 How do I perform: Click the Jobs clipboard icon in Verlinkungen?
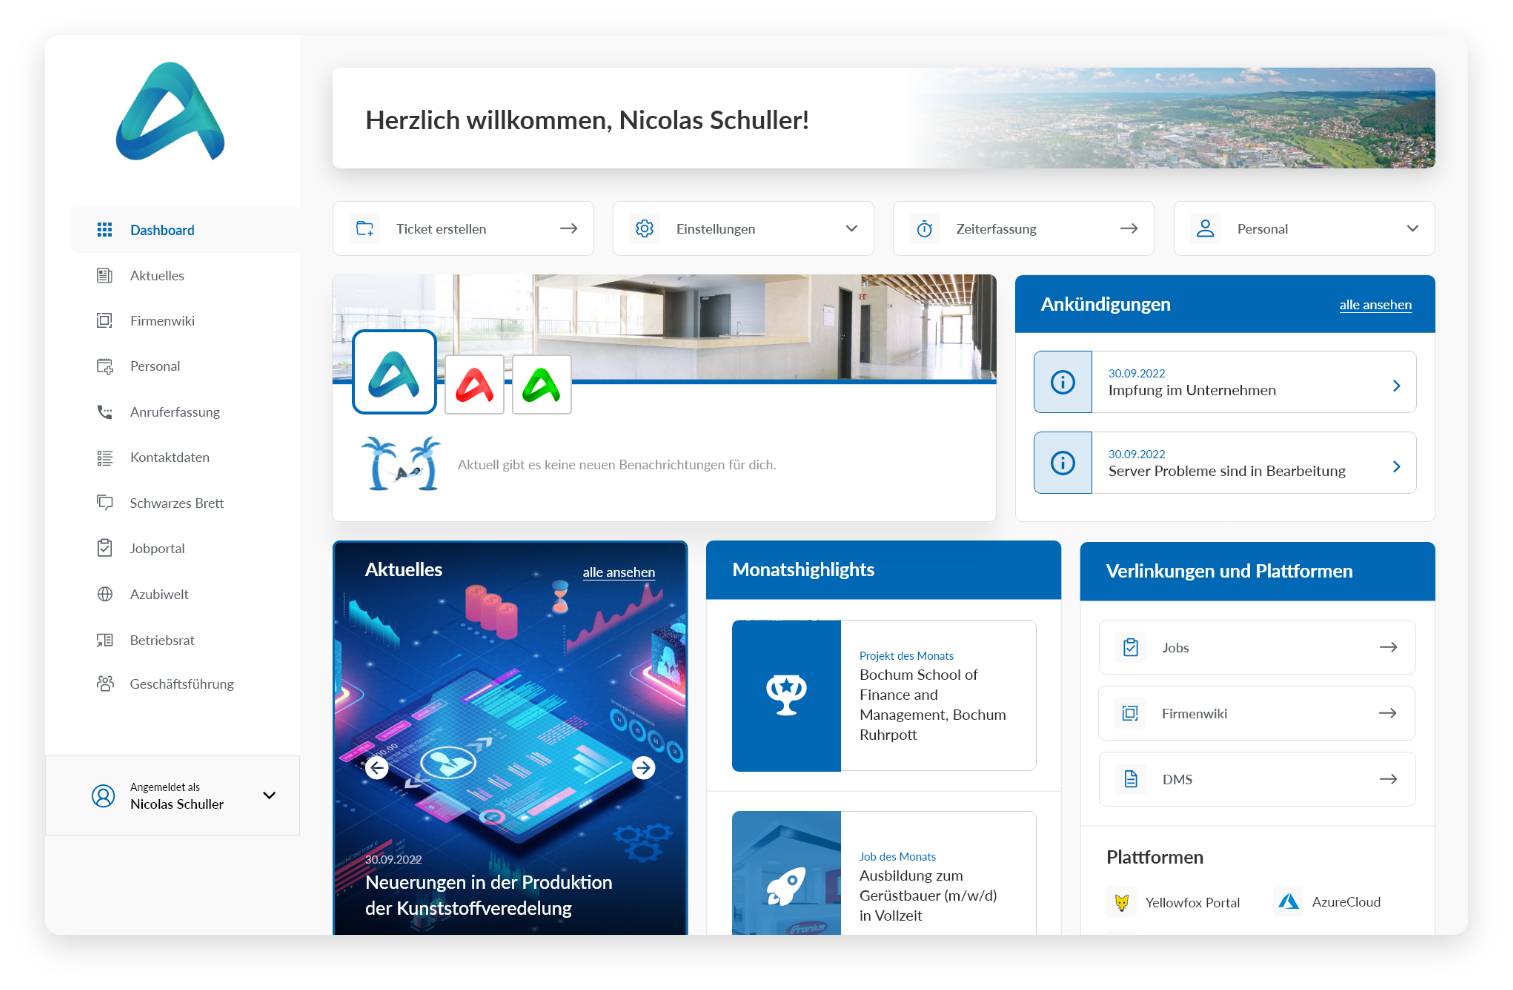coord(1131,647)
